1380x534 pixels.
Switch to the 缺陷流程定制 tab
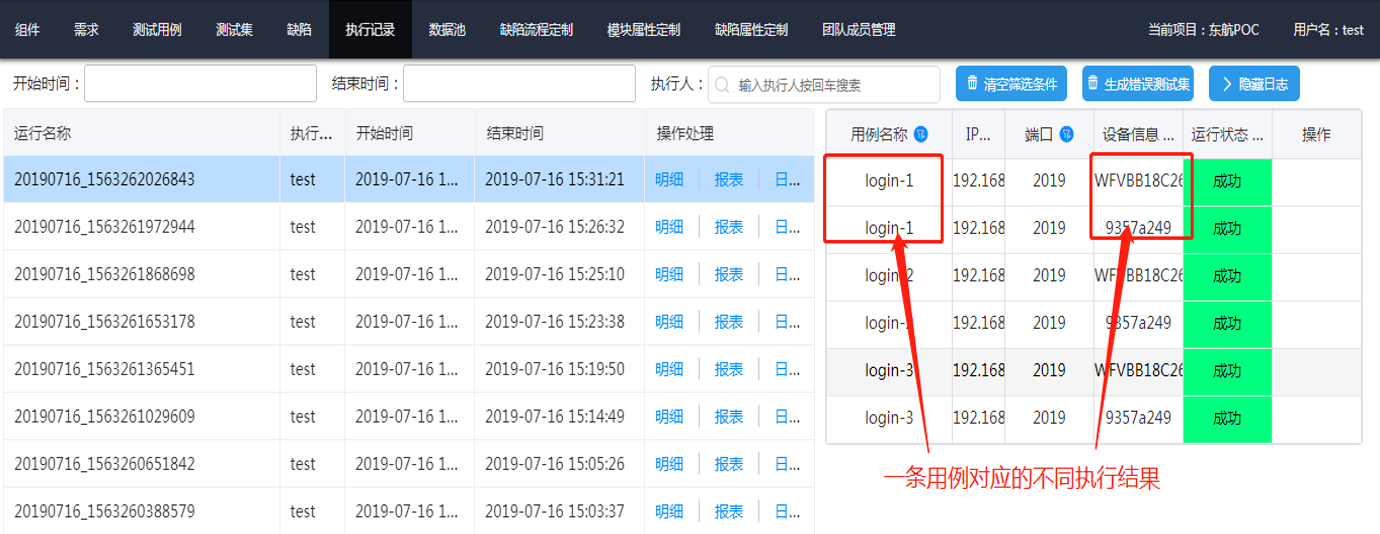tap(536, 29)
